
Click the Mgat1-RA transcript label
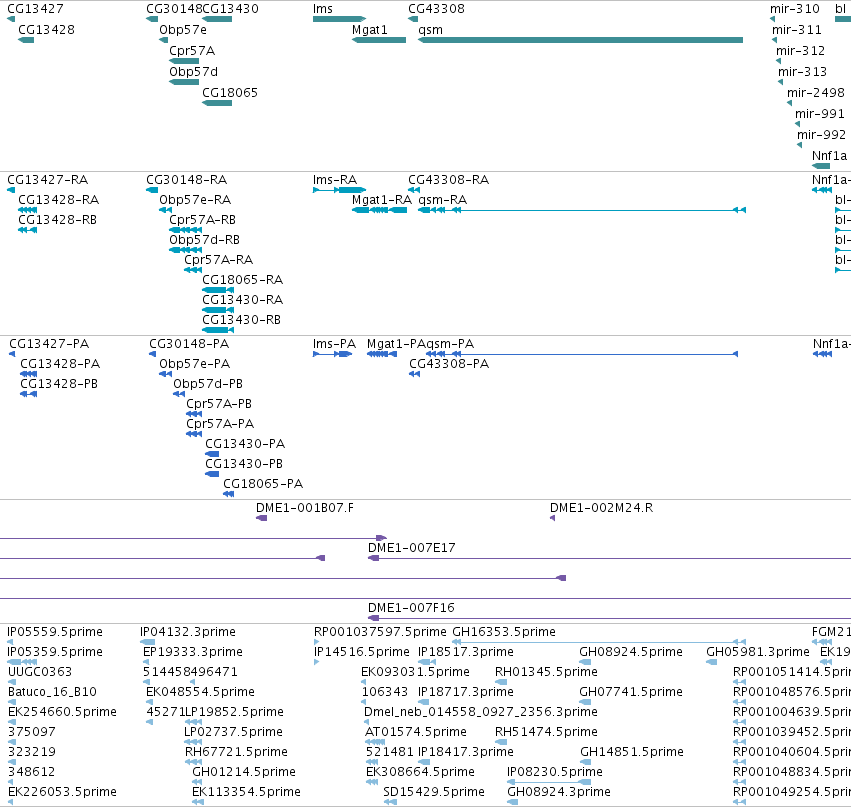click(382, 200)
